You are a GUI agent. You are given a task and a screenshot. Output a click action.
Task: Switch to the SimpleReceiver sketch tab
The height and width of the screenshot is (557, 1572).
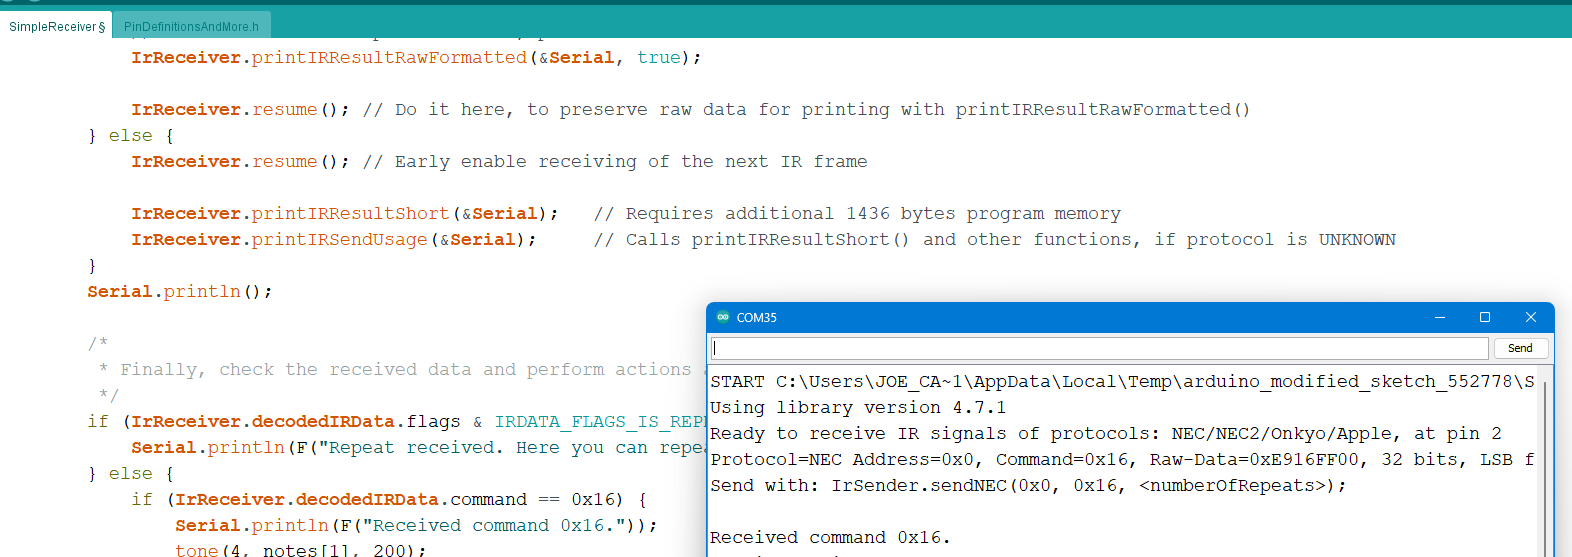point(56,26)
